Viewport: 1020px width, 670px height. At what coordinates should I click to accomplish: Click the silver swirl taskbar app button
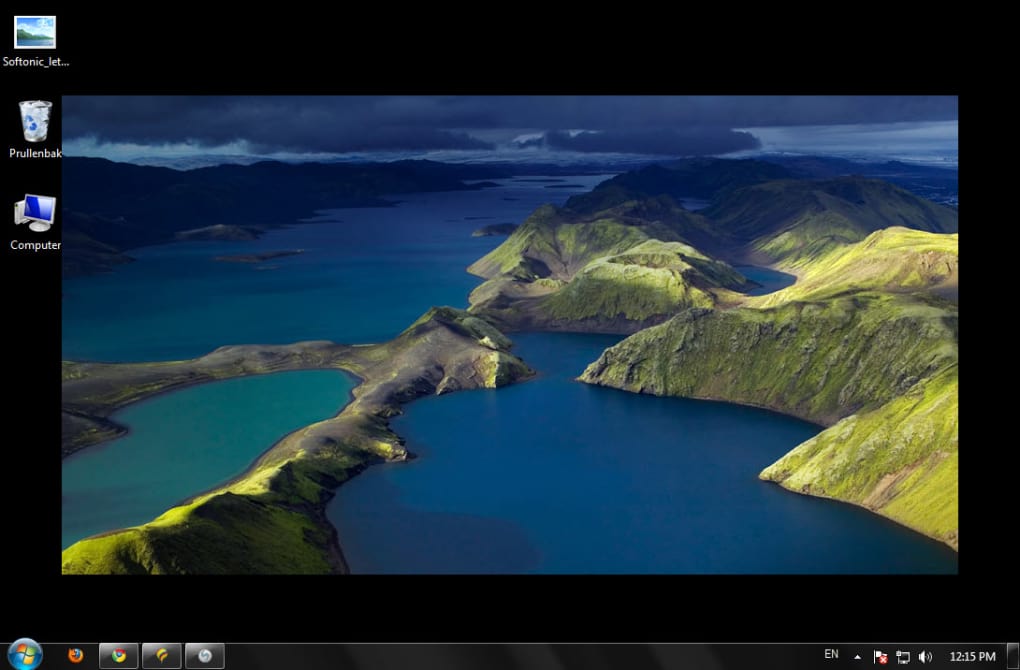pyautogui.click(x=205, y=656)
